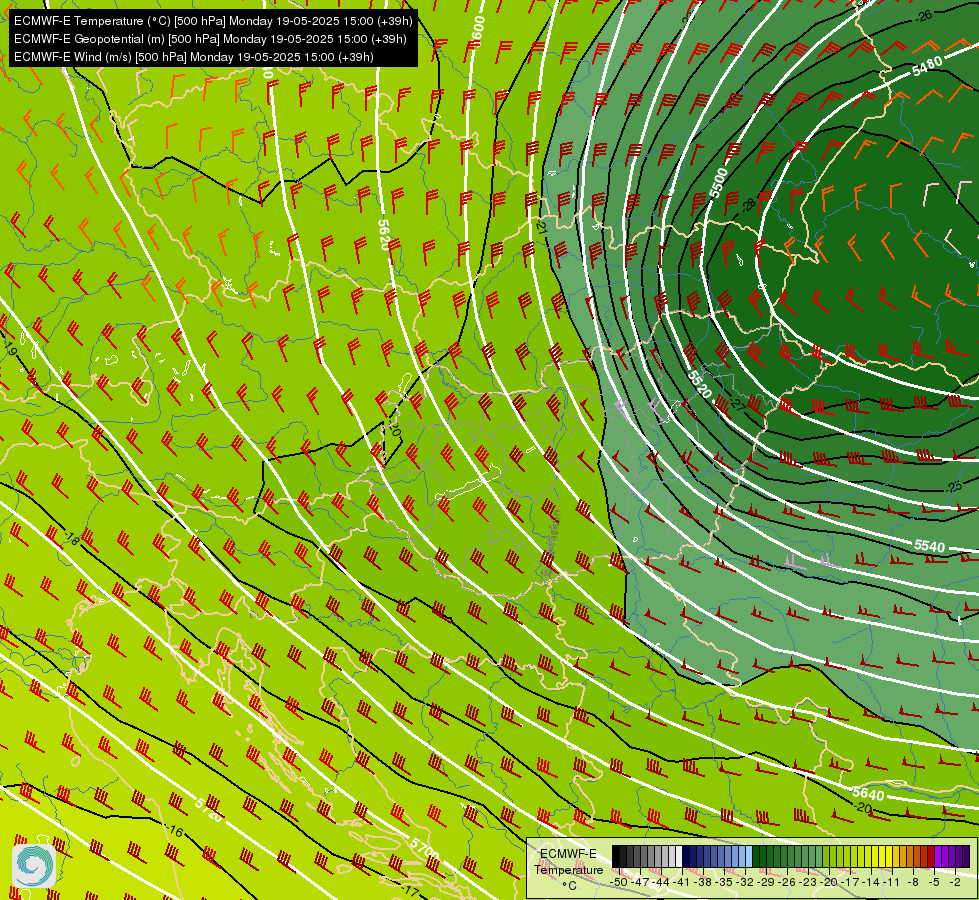
Task: Pick the dark purple swatch at legend's warm end
Action: coord(966,856)
